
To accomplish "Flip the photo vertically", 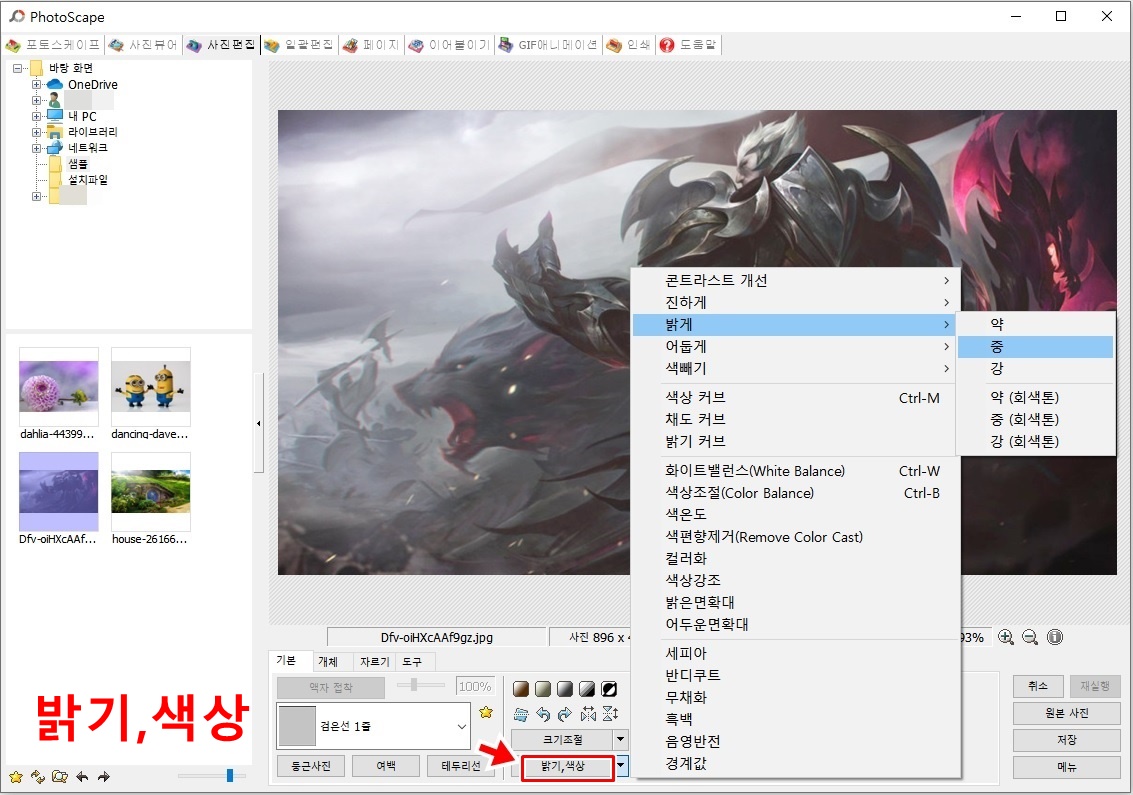I will pos(610,714).
